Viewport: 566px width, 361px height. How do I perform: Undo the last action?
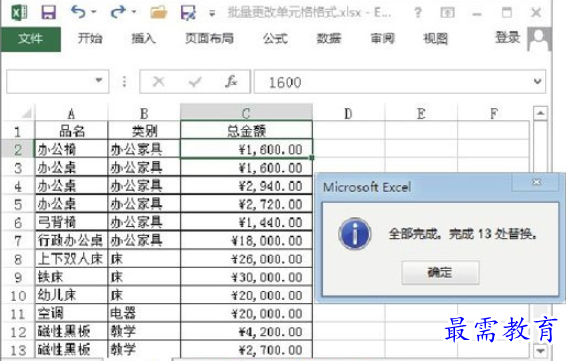[x=78, y=12]
